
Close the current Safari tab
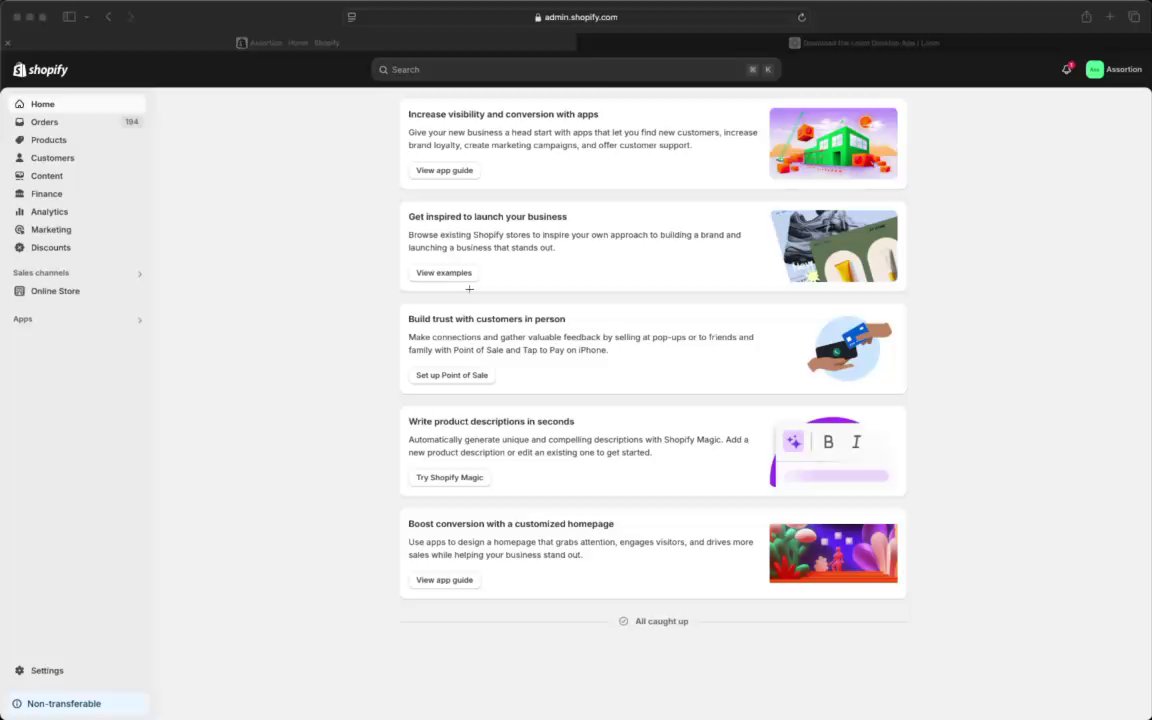tap(7, 43)
